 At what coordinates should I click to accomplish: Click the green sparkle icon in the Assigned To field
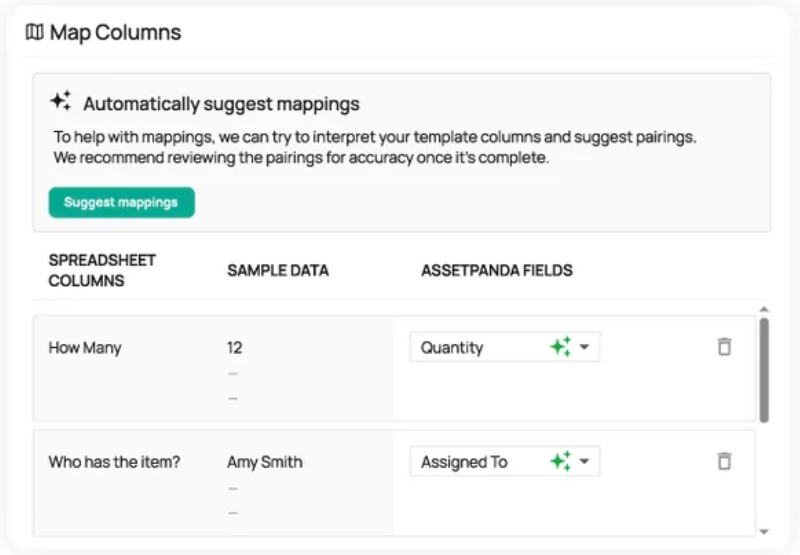560,461
